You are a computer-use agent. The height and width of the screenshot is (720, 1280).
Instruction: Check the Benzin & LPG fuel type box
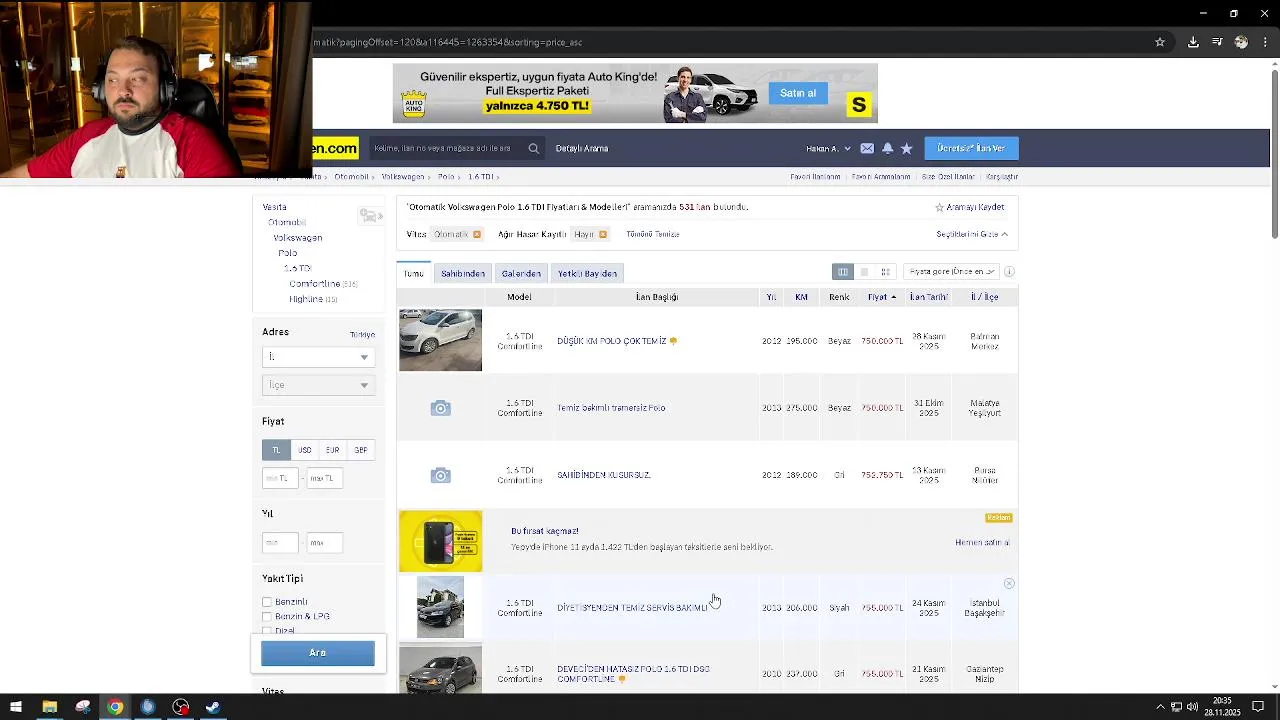coord(267,616)
